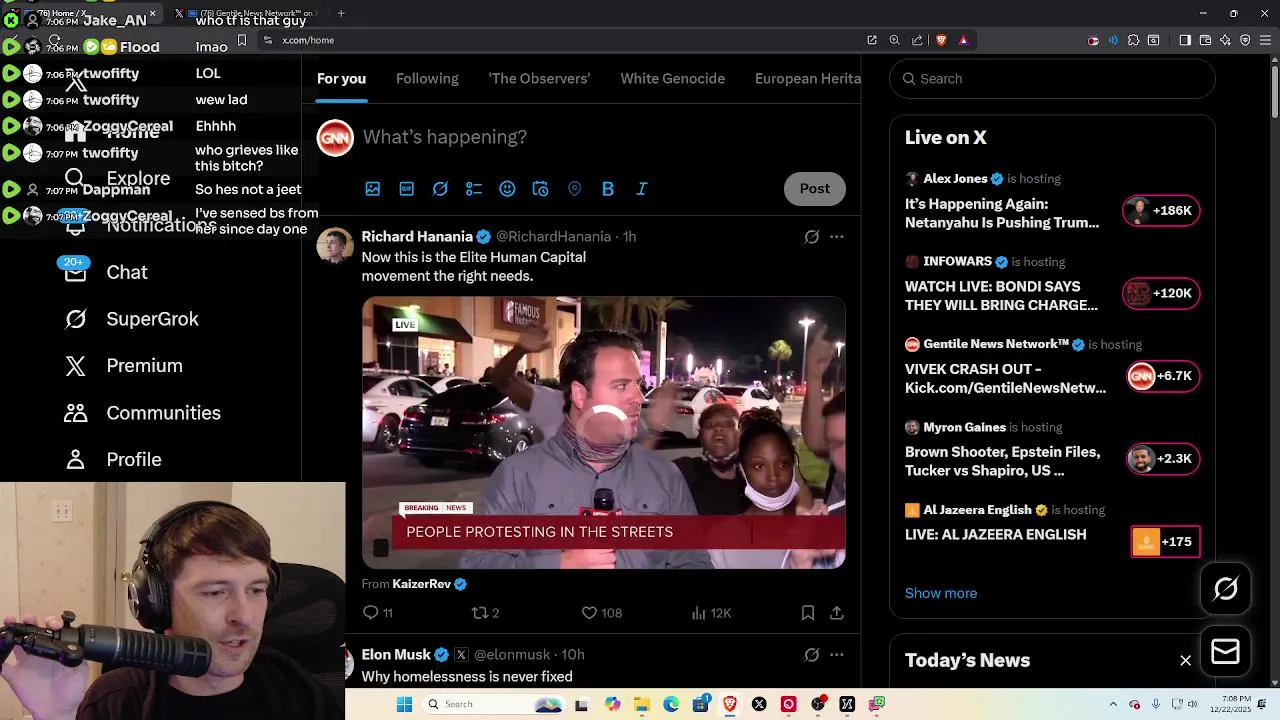Open Richard Hanania's profile name link
The image size is (1280, 720).
417,237
